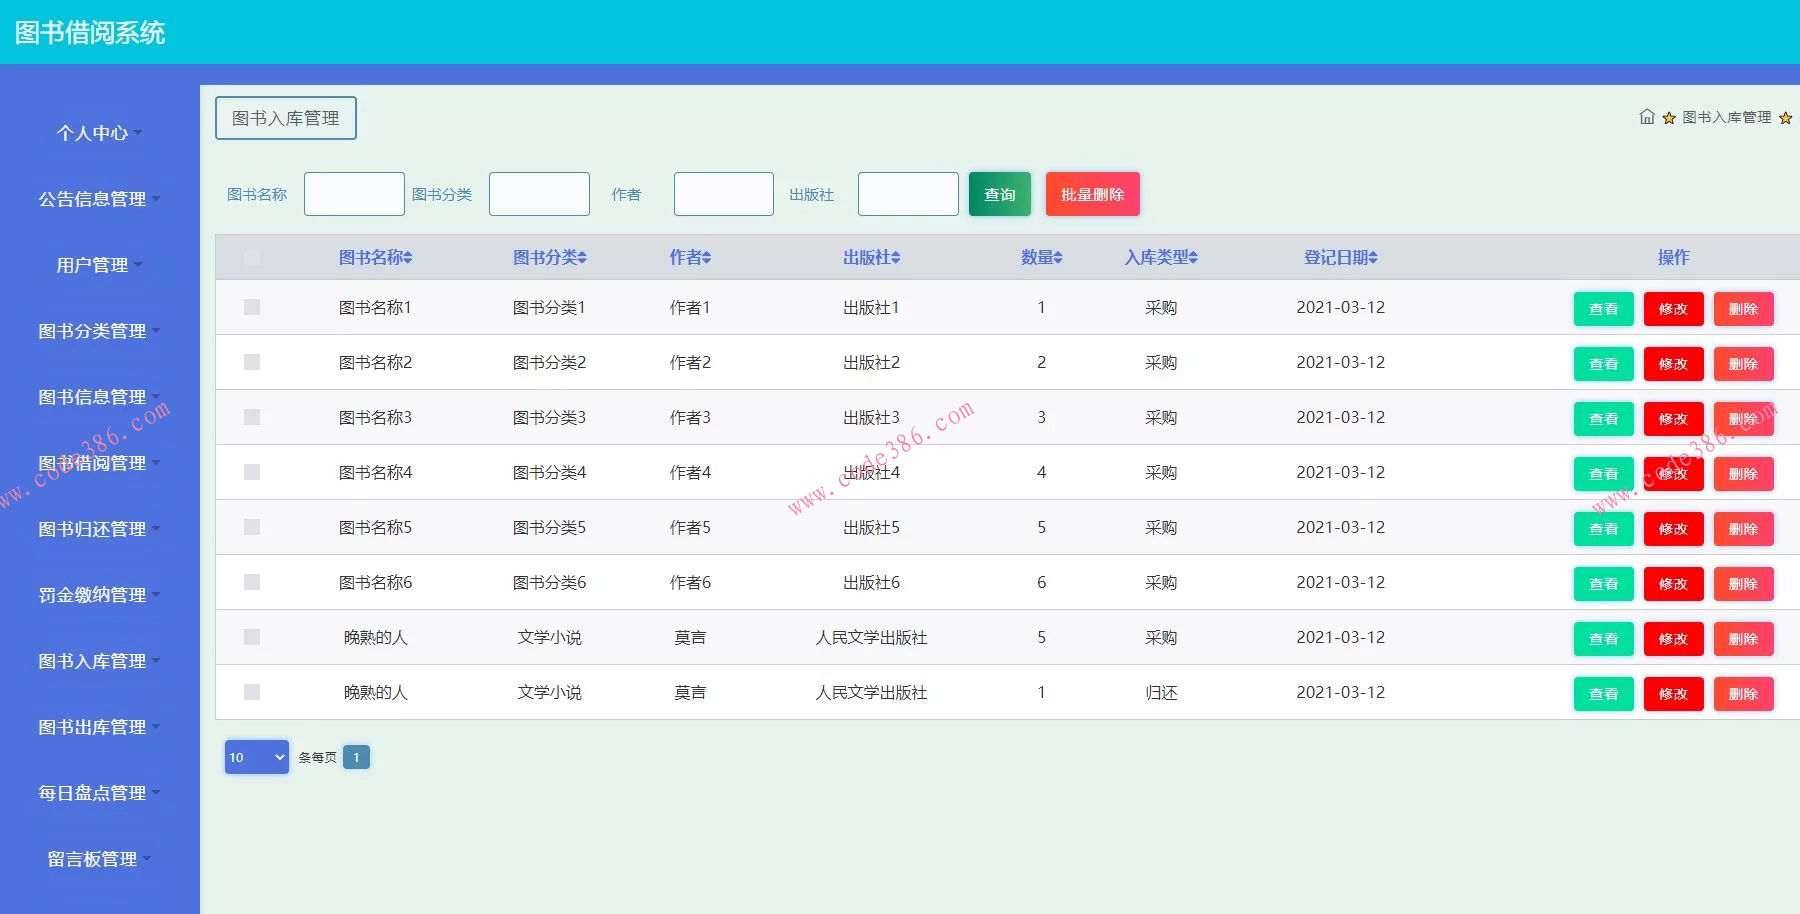Click the home icon in the breadcrumb
Image resolution: width=1800 pixels, height=914 pixels.
pos(1648,117)
